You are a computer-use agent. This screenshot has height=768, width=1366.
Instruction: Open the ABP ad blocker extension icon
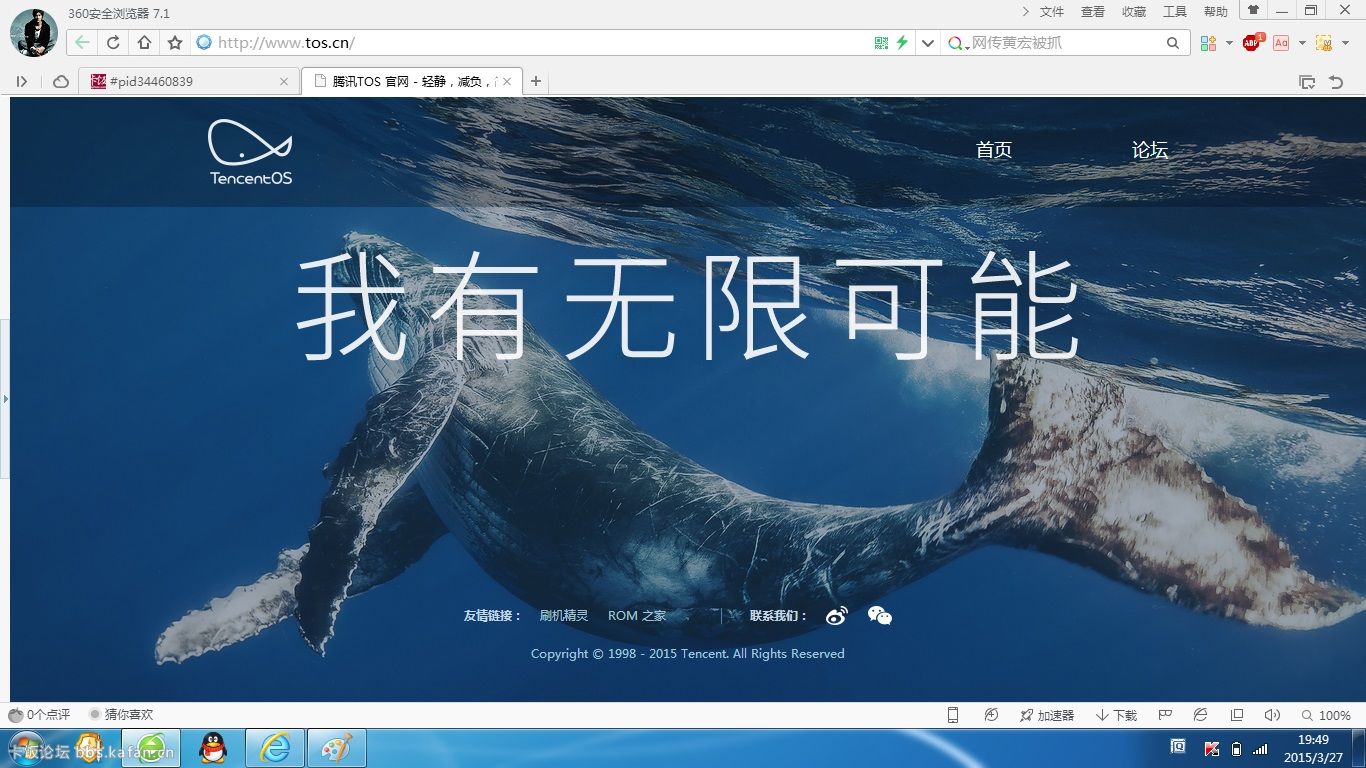click(1251, 43)
